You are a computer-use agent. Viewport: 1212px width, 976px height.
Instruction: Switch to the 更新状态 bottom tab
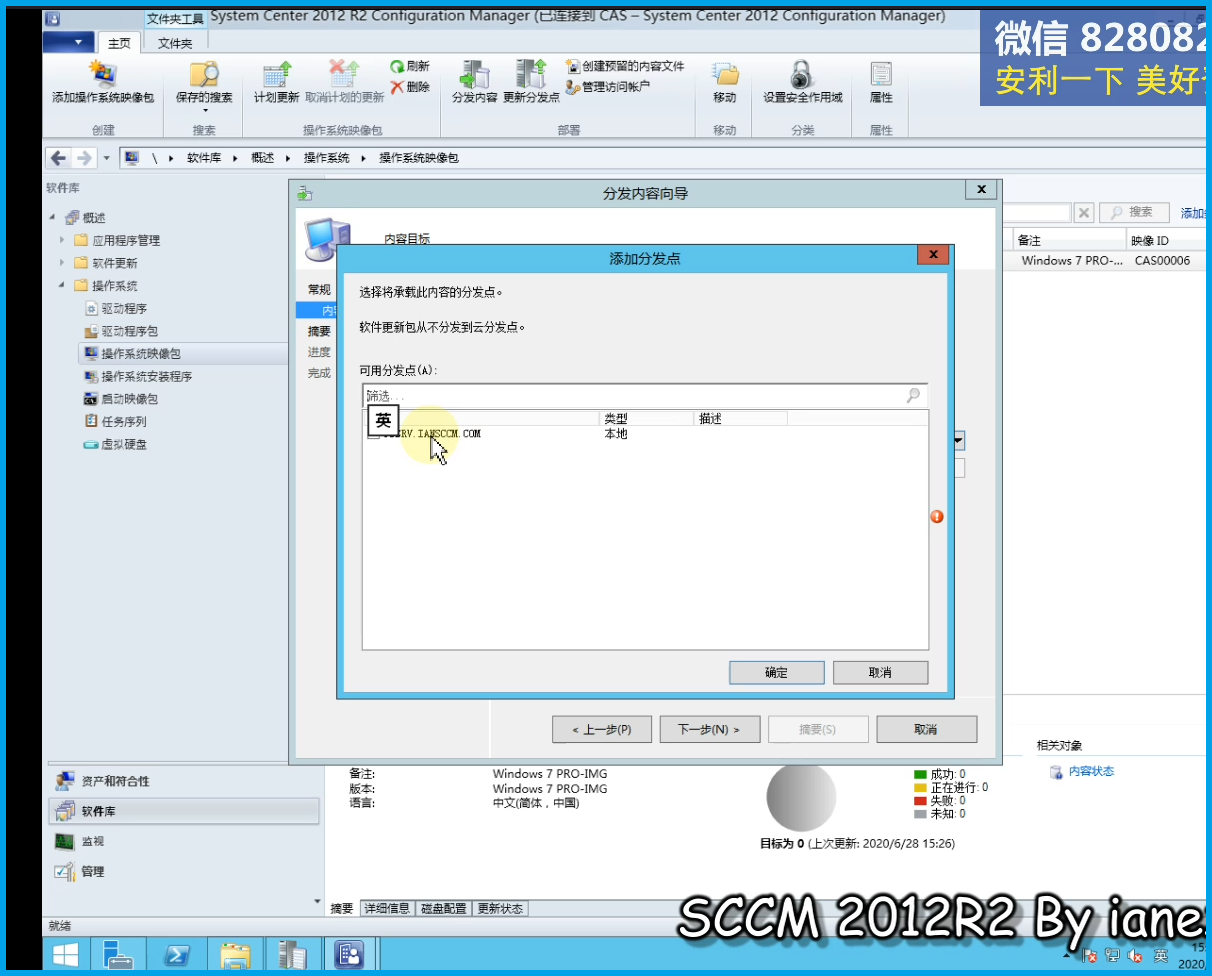[x=500, y=909]
